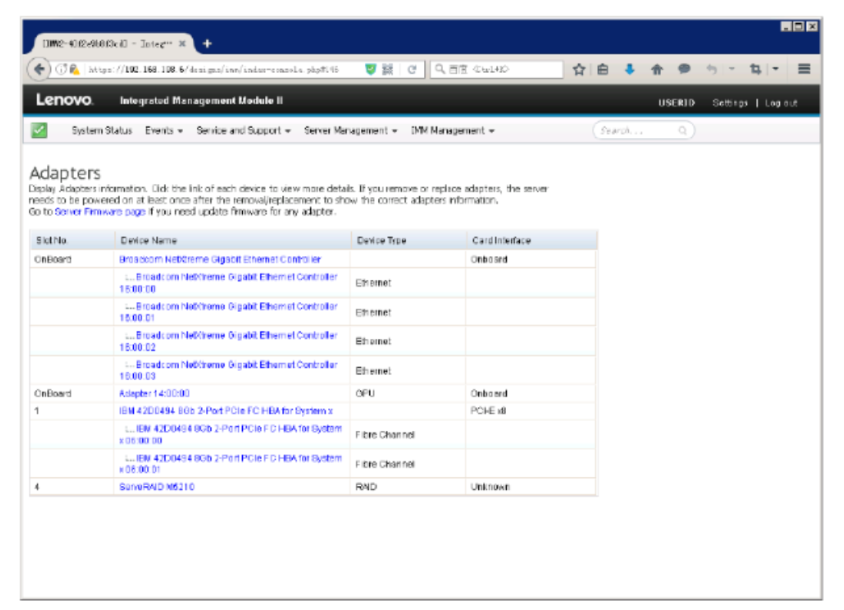The image size is (844, 610).
Task: Go to the browser home icon
Action: tap(657, 69)
